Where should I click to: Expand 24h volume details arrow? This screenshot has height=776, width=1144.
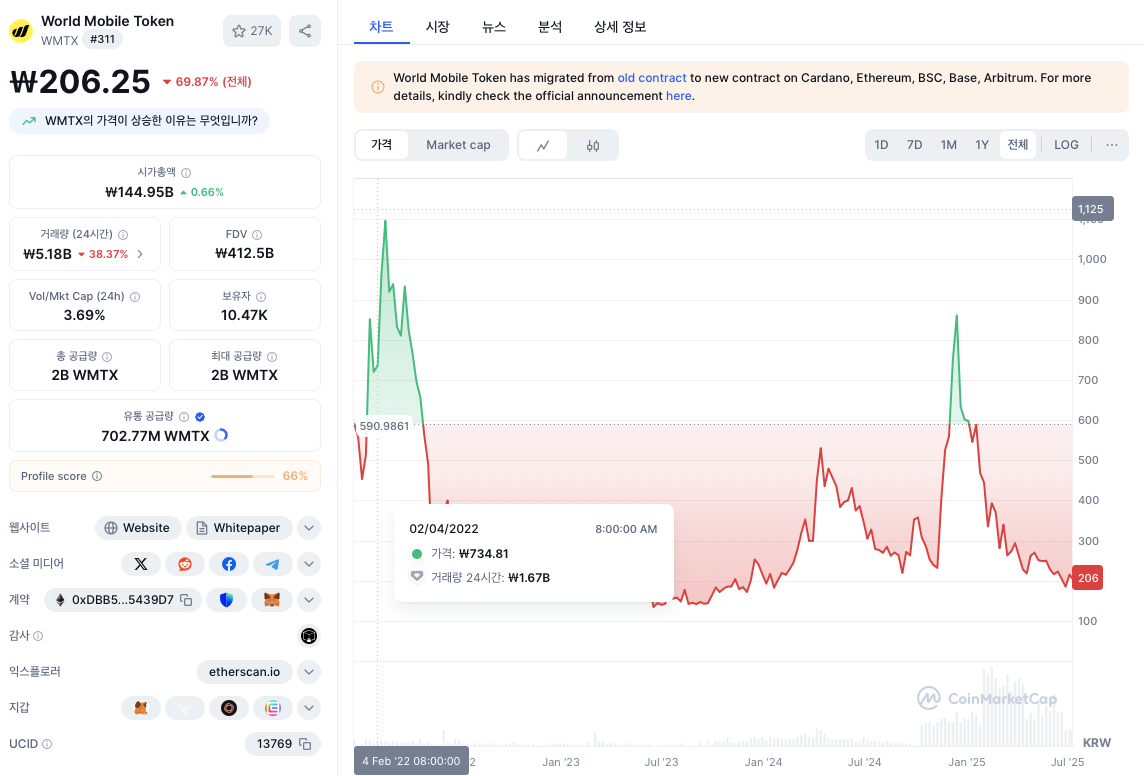(140, 254)
